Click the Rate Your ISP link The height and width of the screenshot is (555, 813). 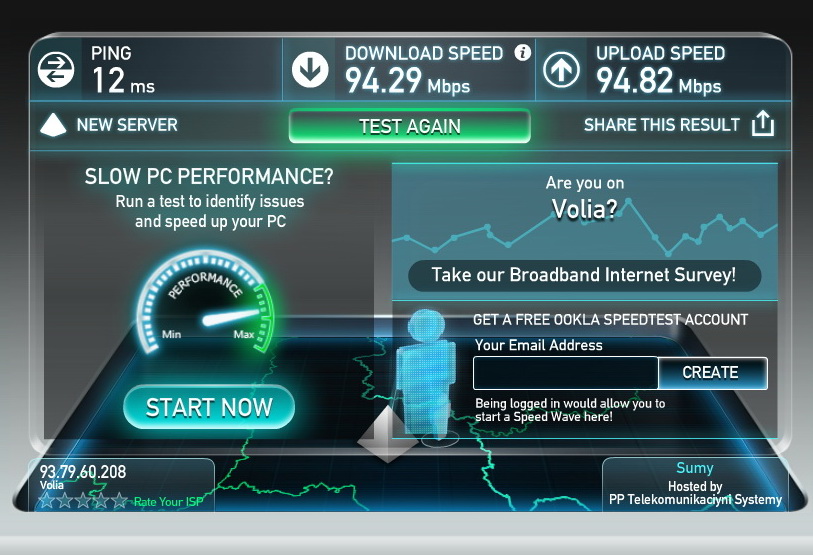168,502
